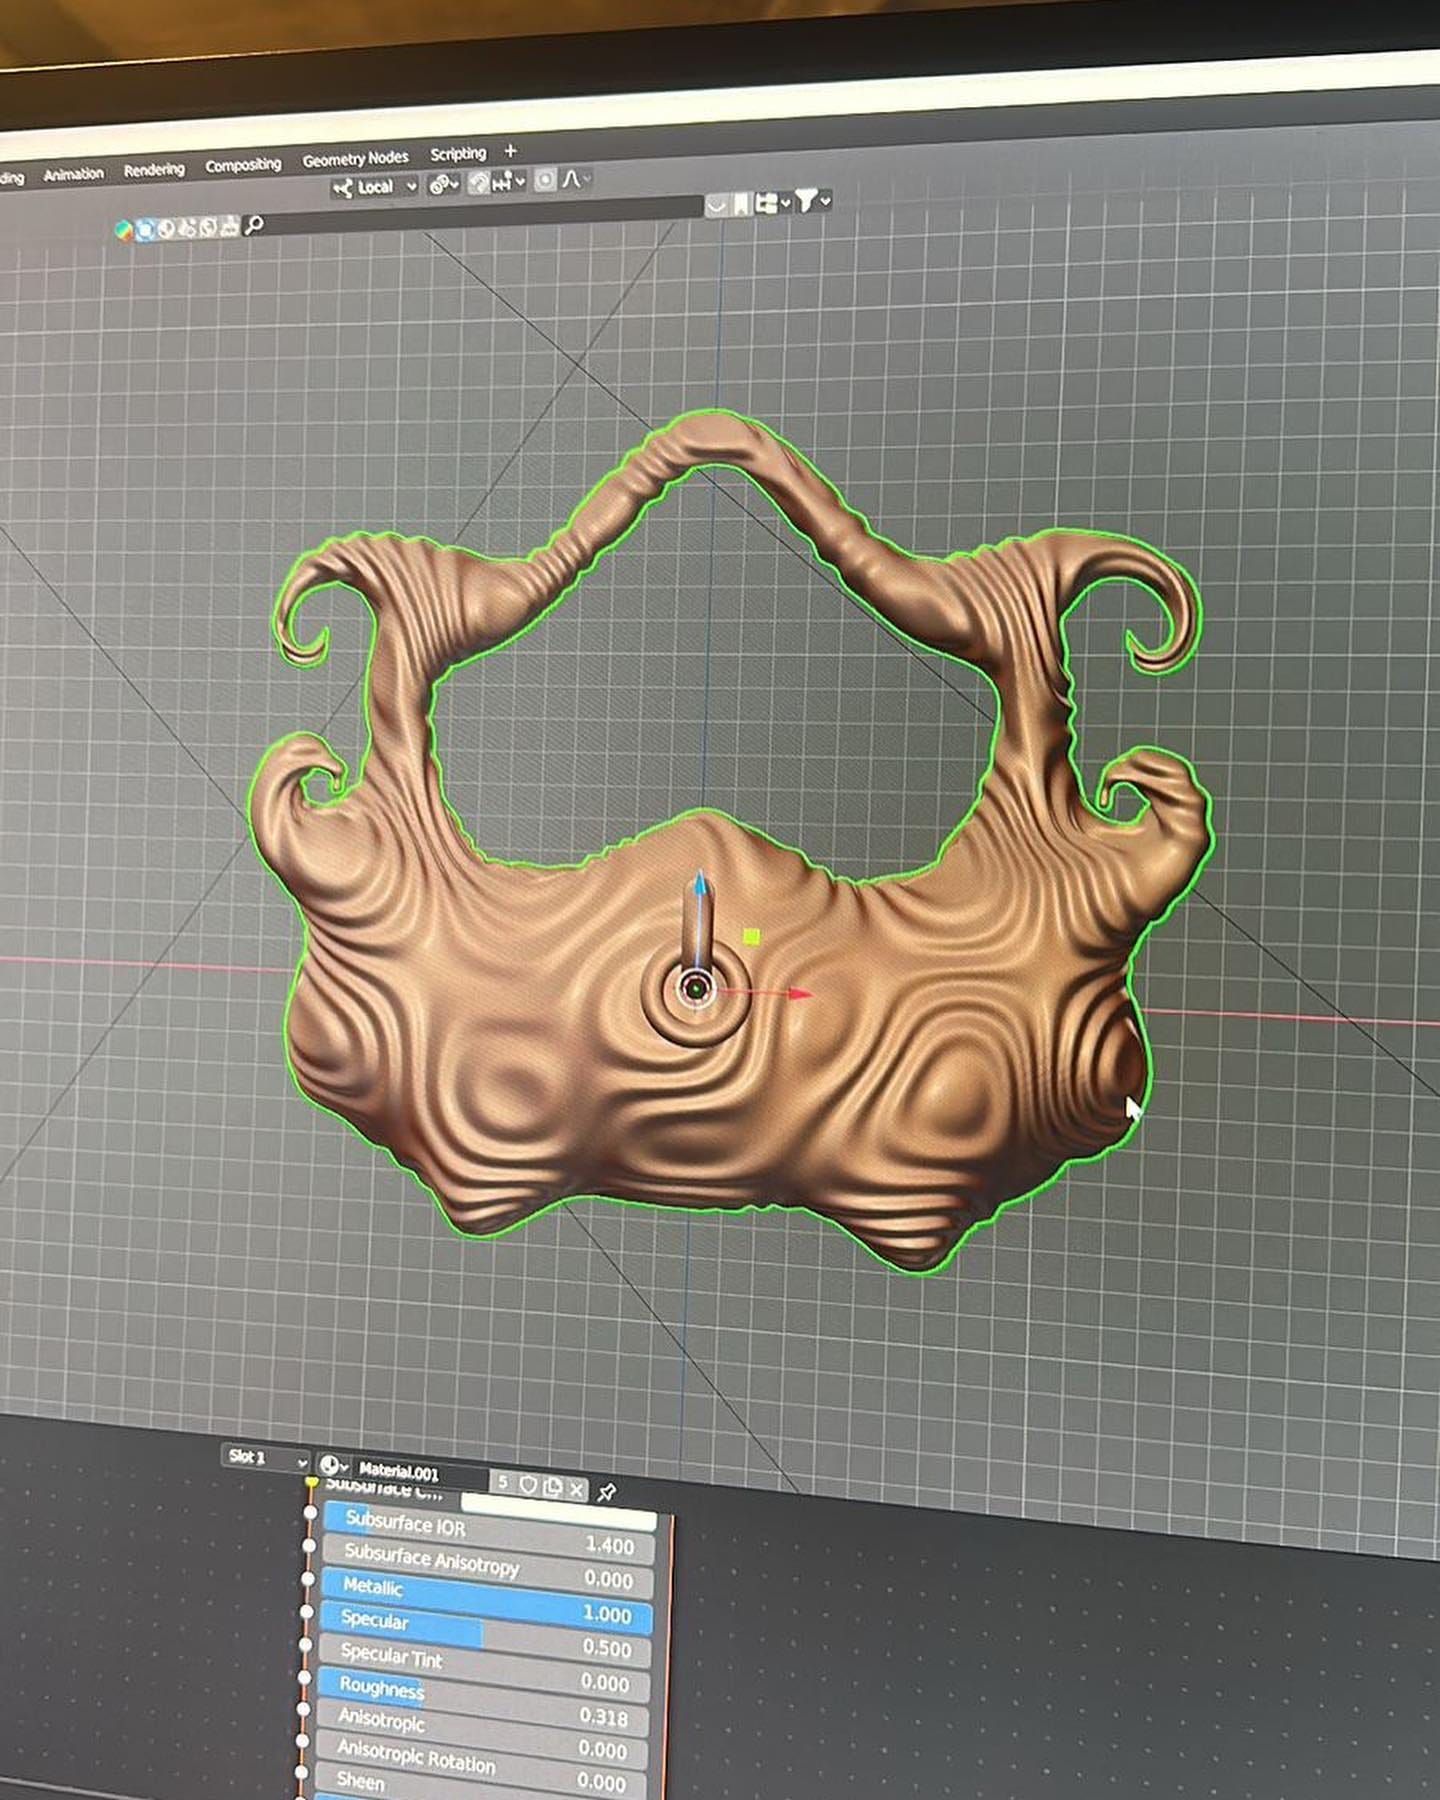
Task: Switch to the Geometry Nodes workspace
Action: (x=355, y=159)
